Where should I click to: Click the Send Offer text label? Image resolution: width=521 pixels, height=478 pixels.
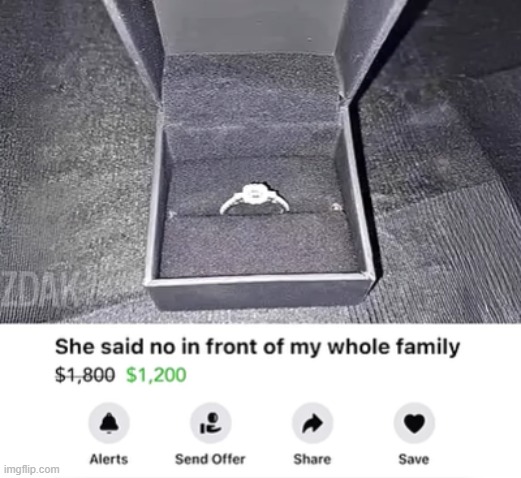(x=210, y=459)
